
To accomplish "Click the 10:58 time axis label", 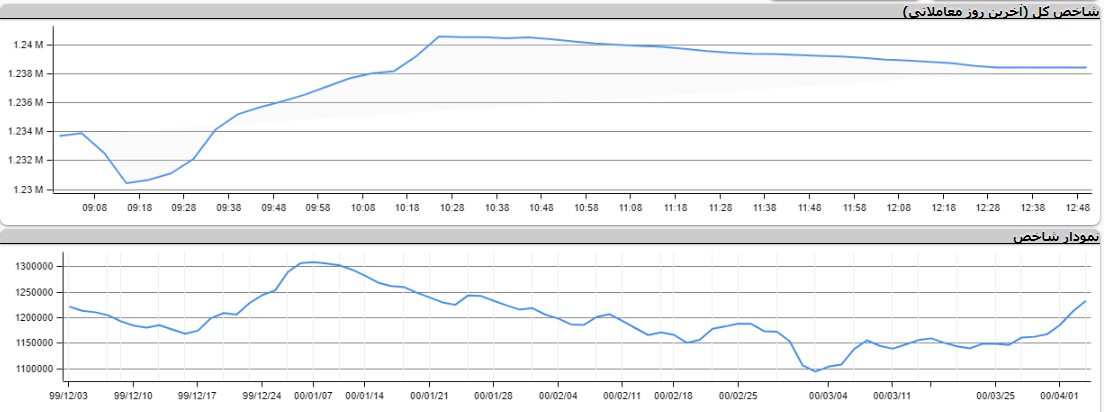I will tap(586, 208).
